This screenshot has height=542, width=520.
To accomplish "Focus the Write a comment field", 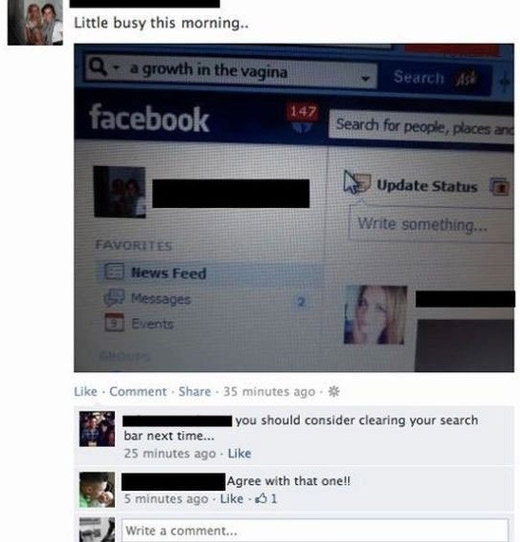I will [315, 530].
